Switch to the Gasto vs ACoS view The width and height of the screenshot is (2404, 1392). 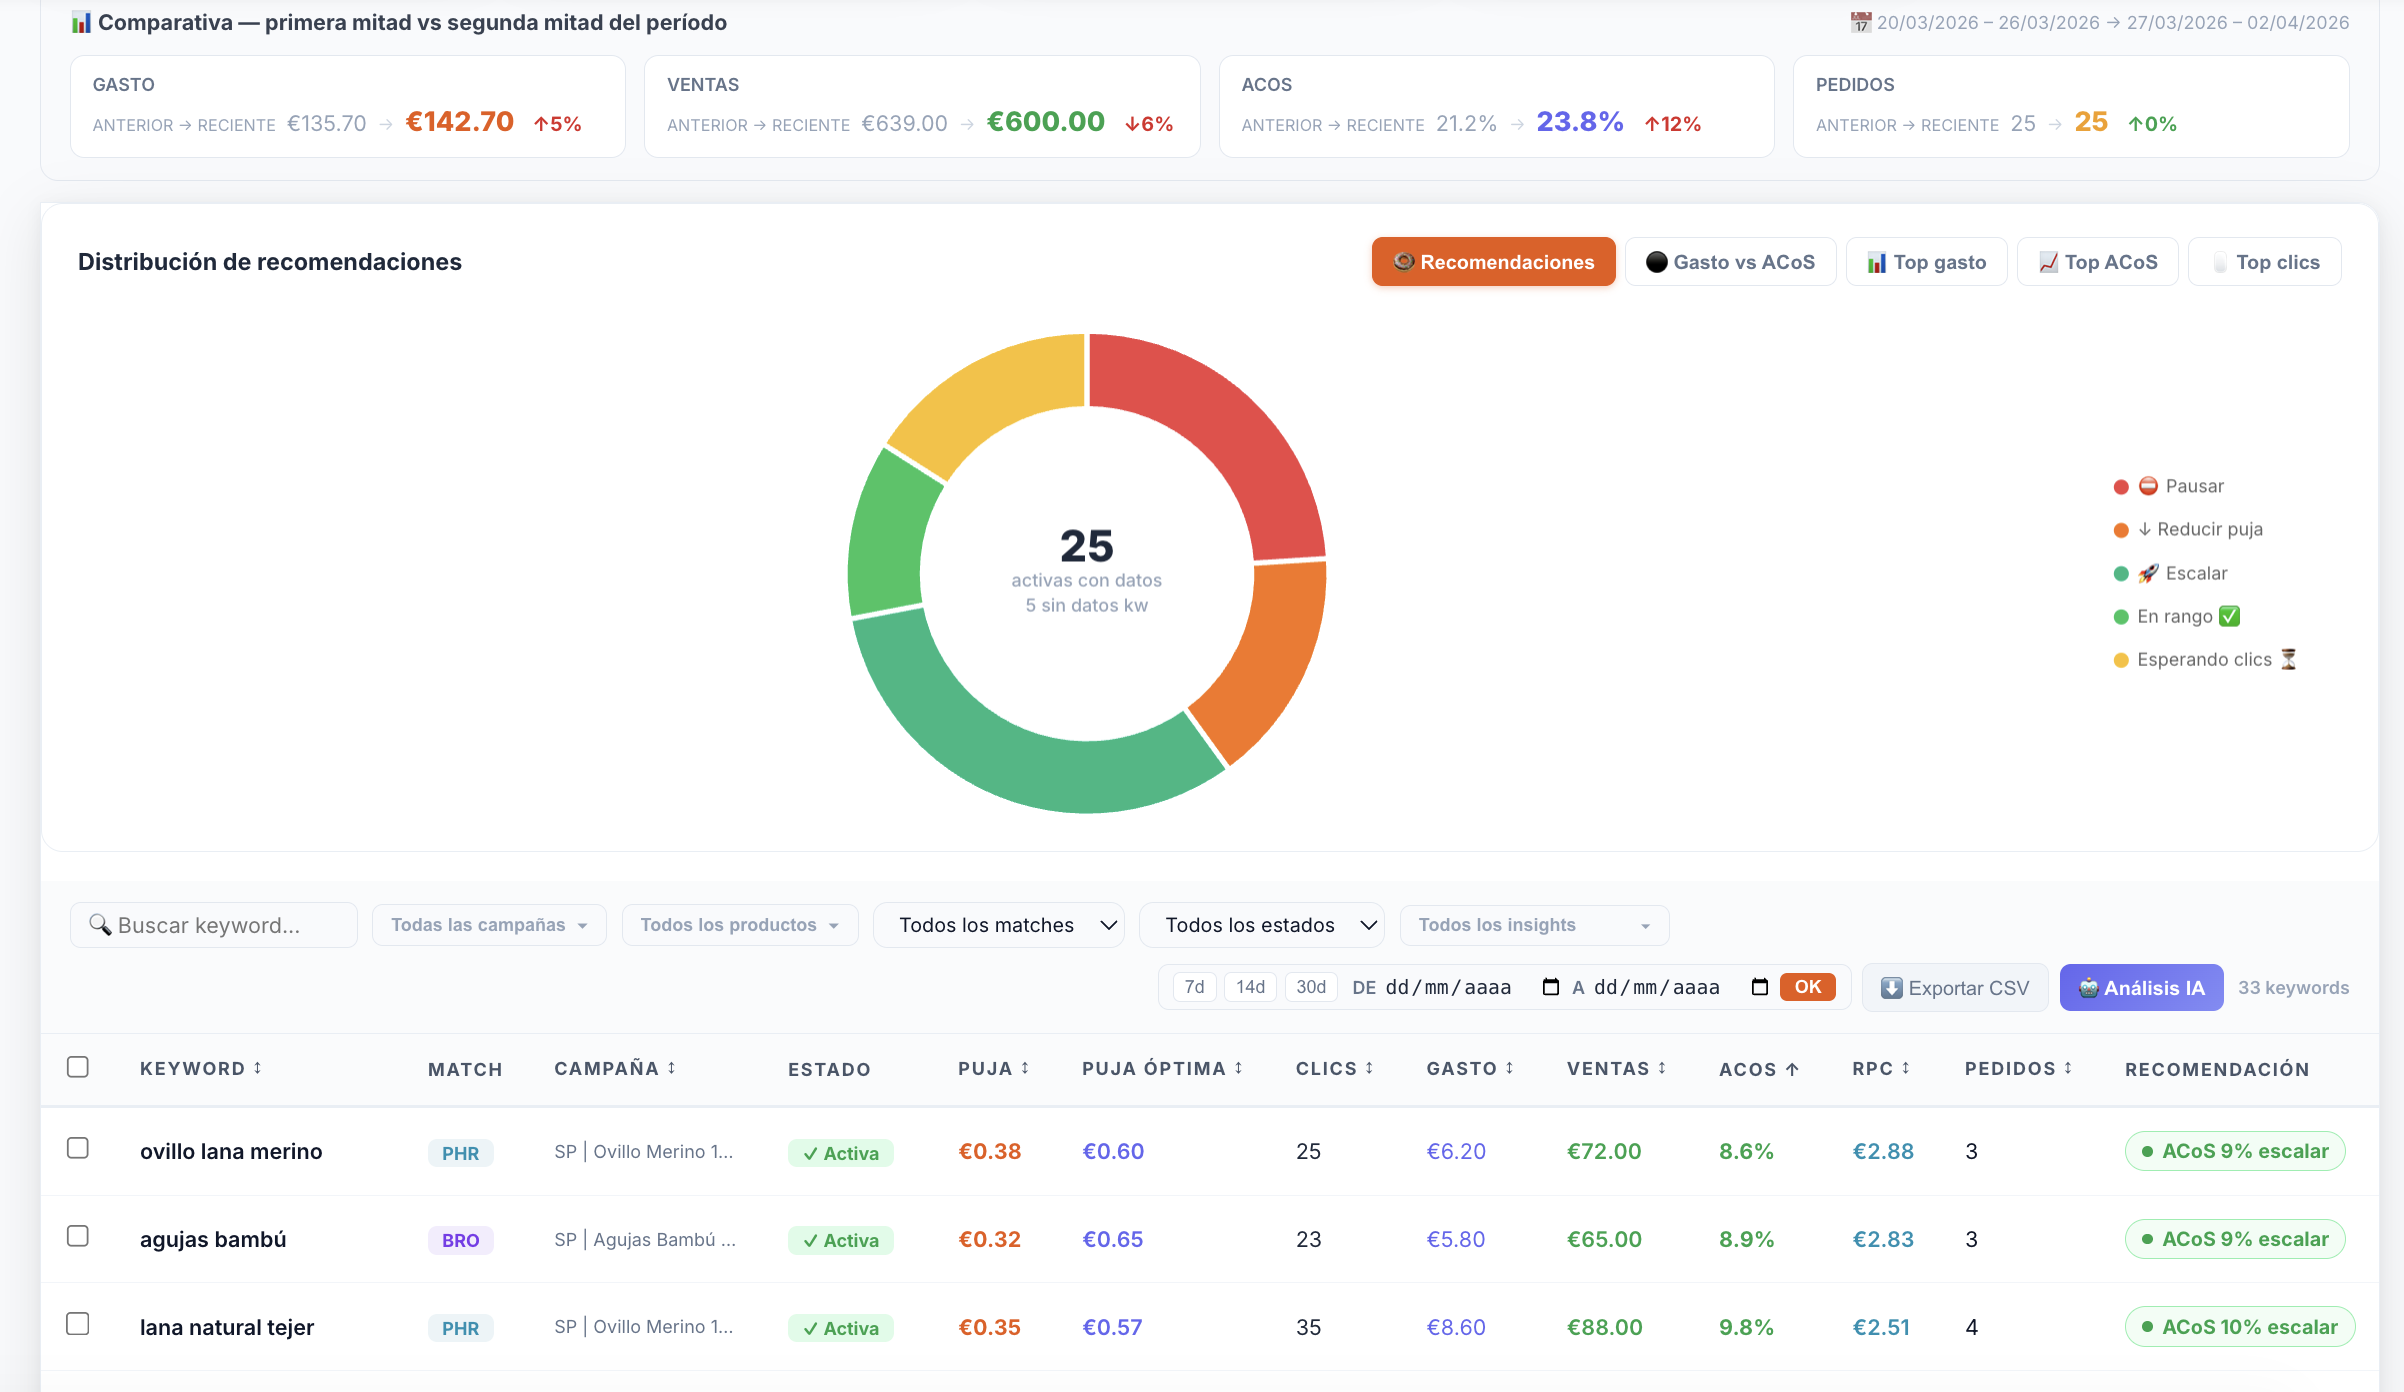tap(1730, 261)
